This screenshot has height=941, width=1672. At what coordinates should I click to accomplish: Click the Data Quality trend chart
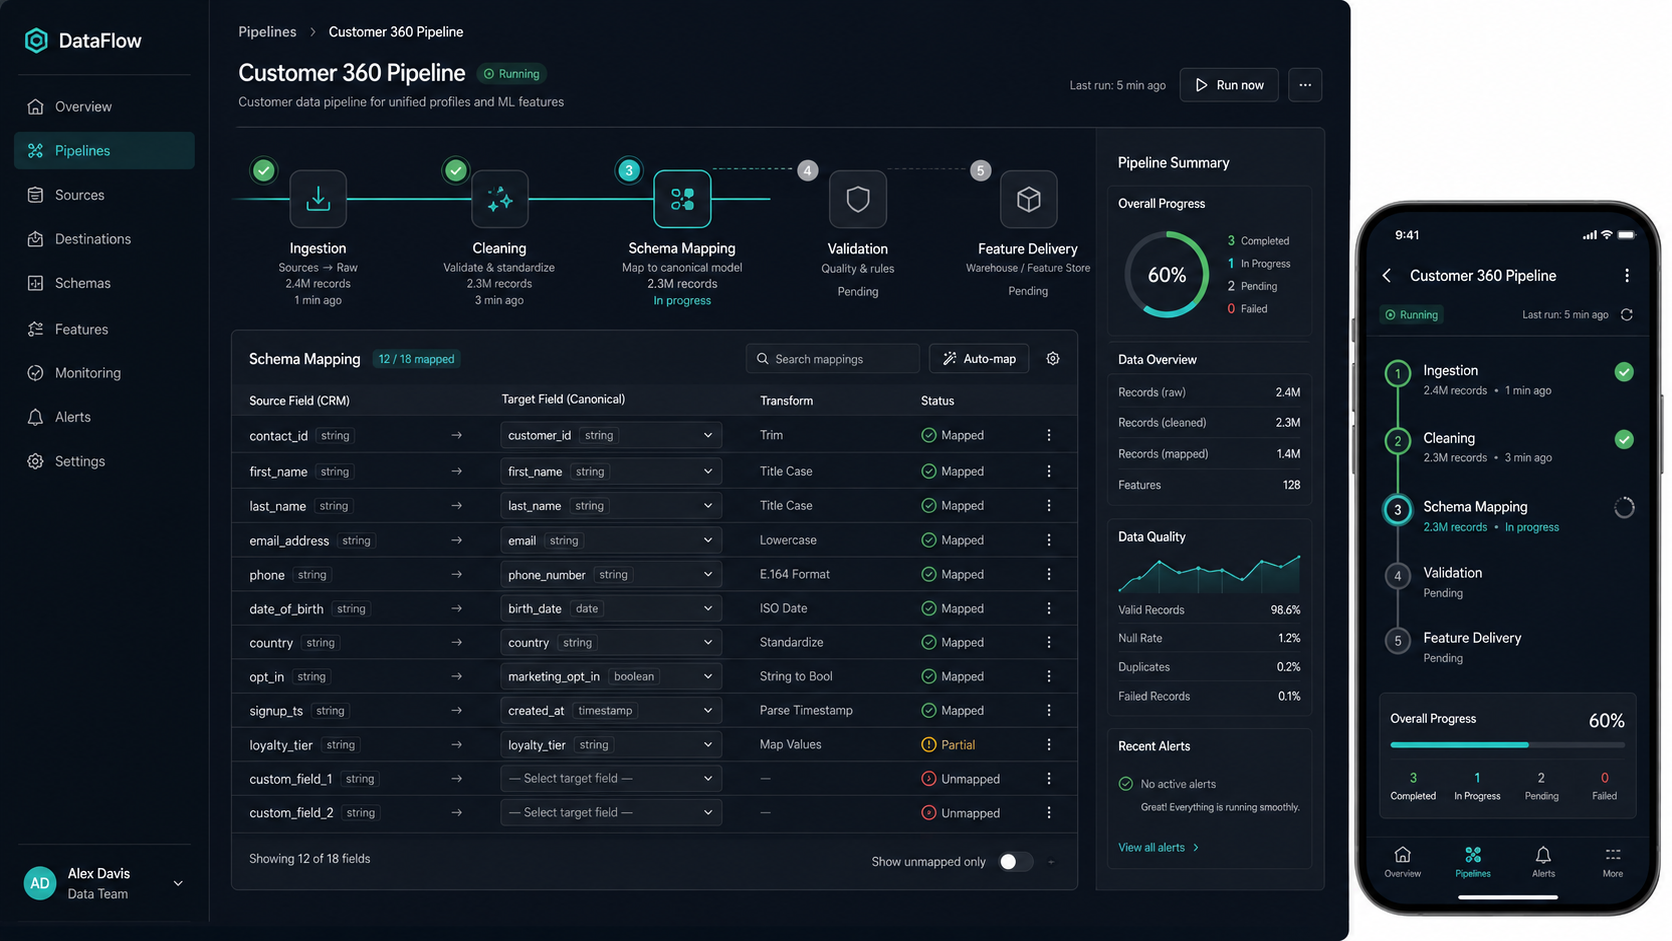tap(1209, 573)
